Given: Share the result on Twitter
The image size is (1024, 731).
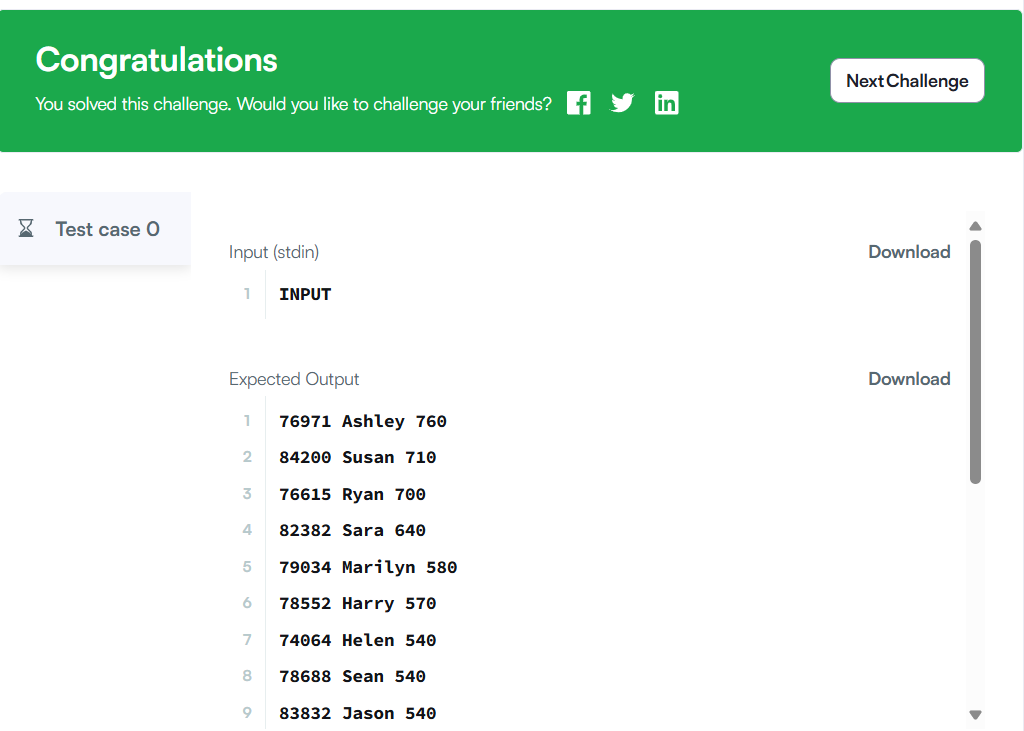Looking at the screenshot, I should pos(622,103).
